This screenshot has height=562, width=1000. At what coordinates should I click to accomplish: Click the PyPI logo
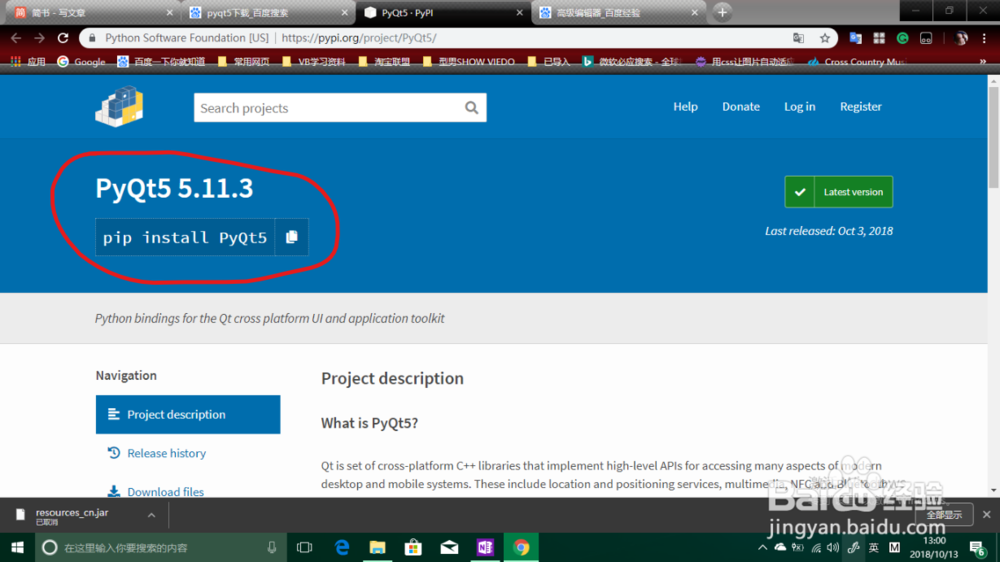point(119,106)
